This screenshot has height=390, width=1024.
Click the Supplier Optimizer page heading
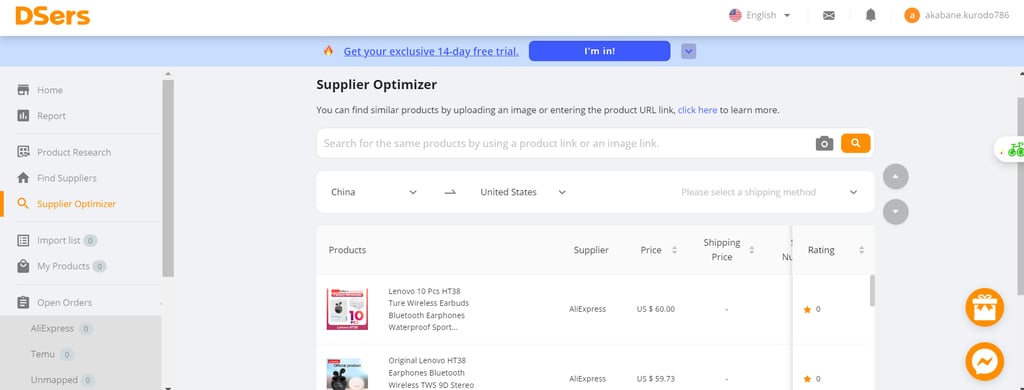click(377, 84)
